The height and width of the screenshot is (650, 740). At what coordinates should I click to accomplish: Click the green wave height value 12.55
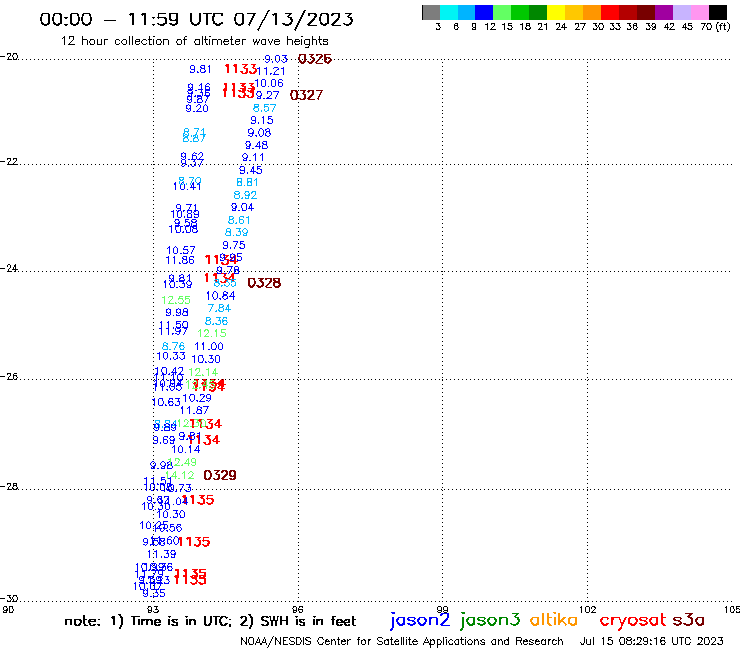[176, 300]
